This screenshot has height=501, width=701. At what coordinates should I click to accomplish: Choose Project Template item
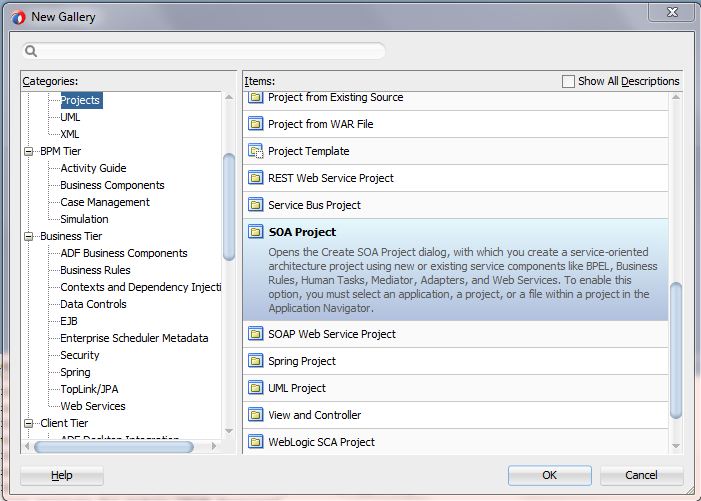[x=456, y=151]
